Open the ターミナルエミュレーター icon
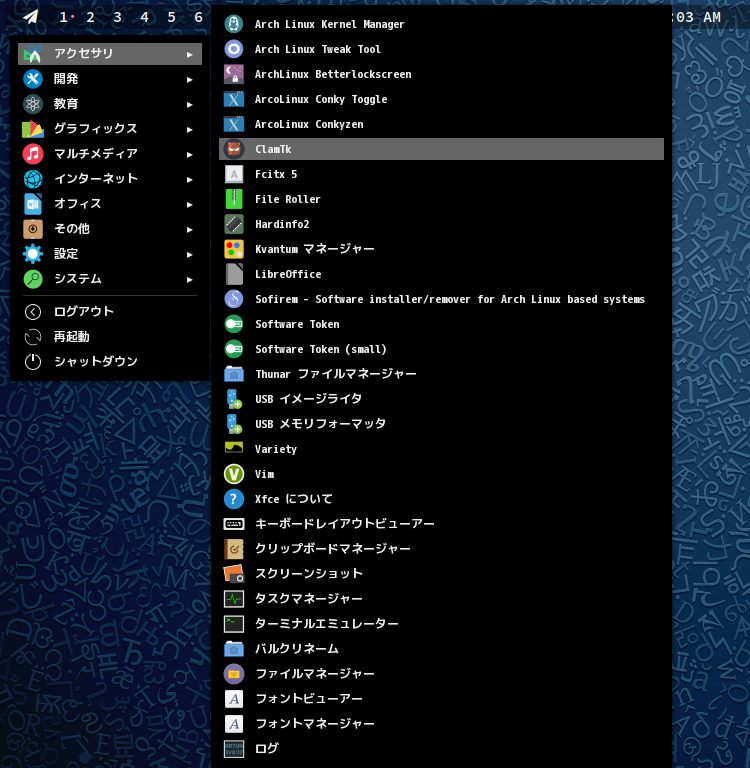 [234, 624]
